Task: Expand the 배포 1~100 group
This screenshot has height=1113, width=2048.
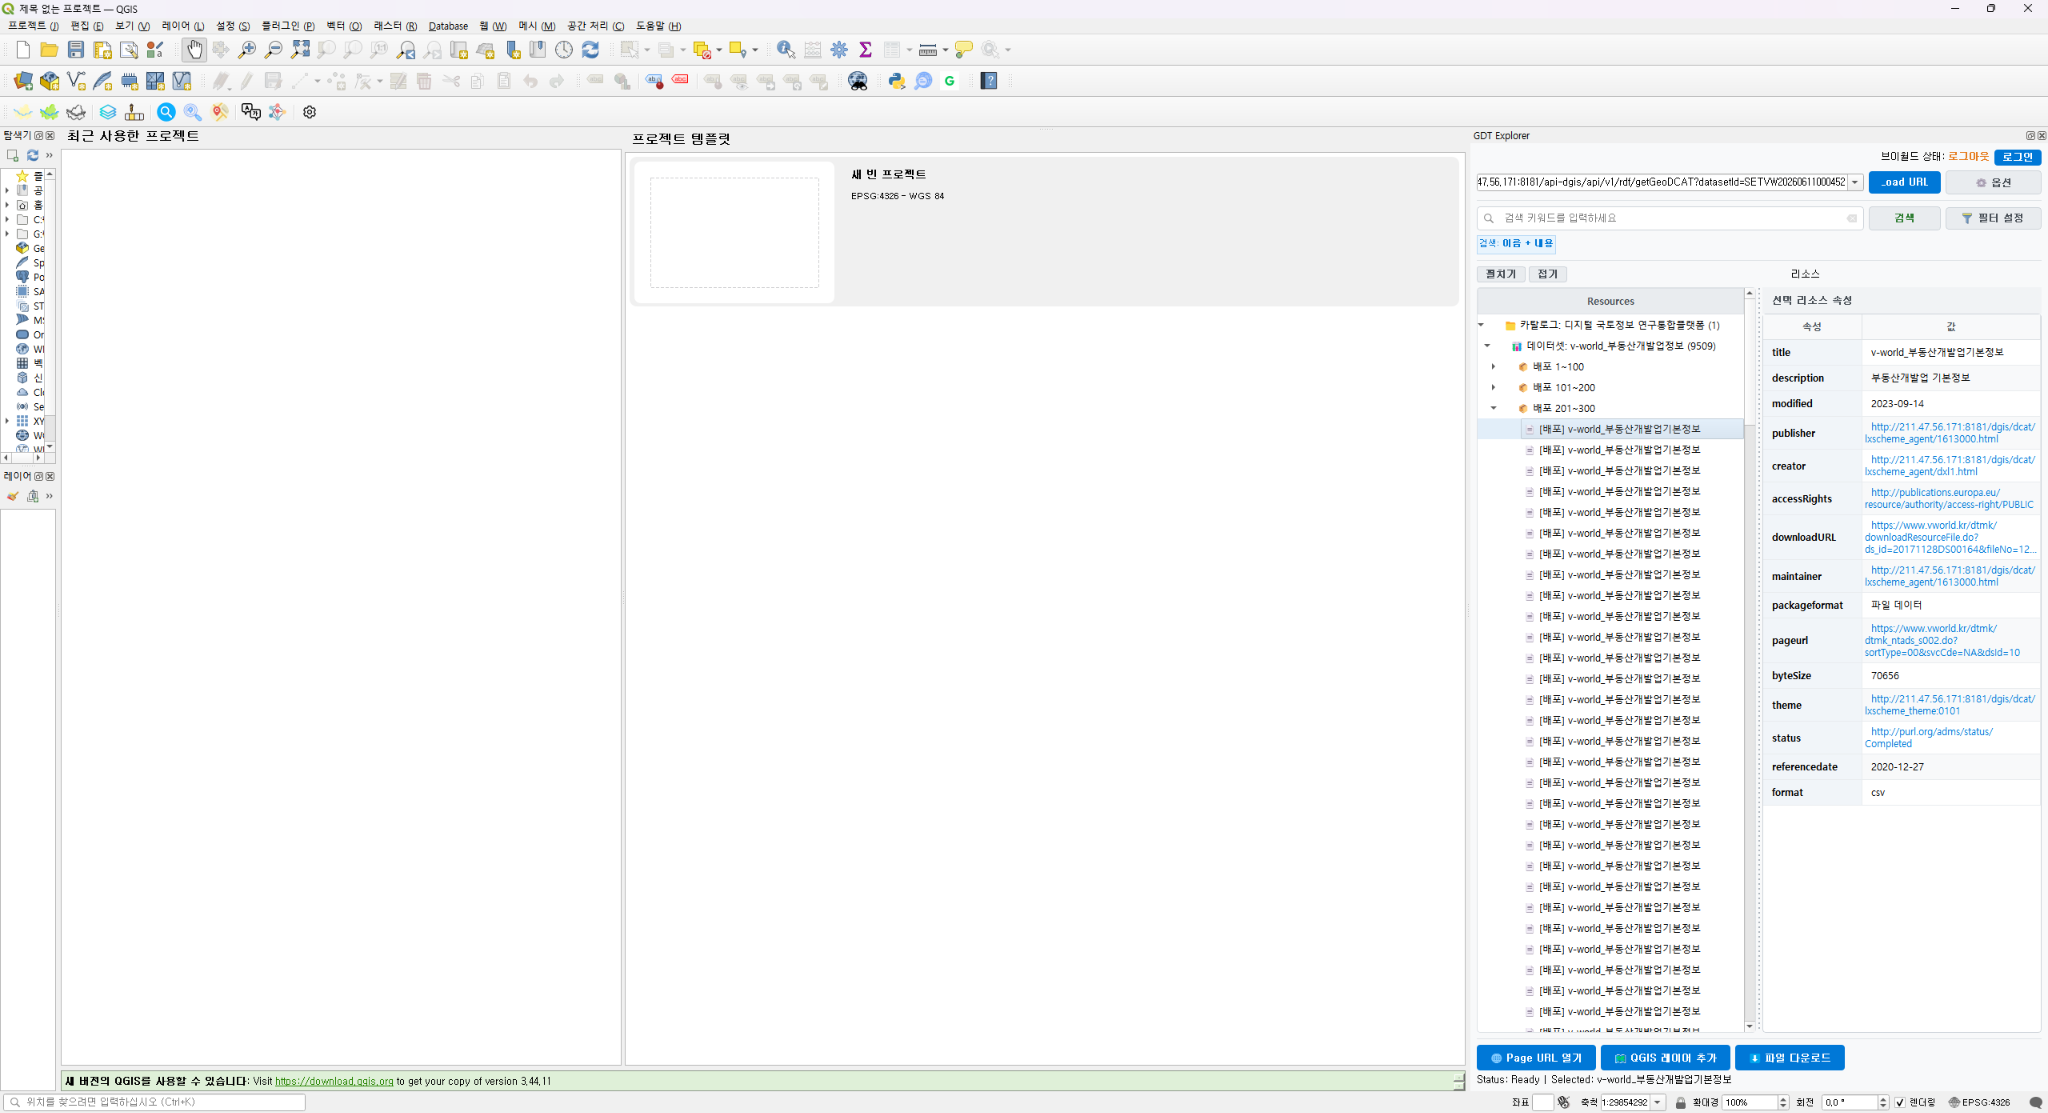Action: click(x=1494, y=367)
